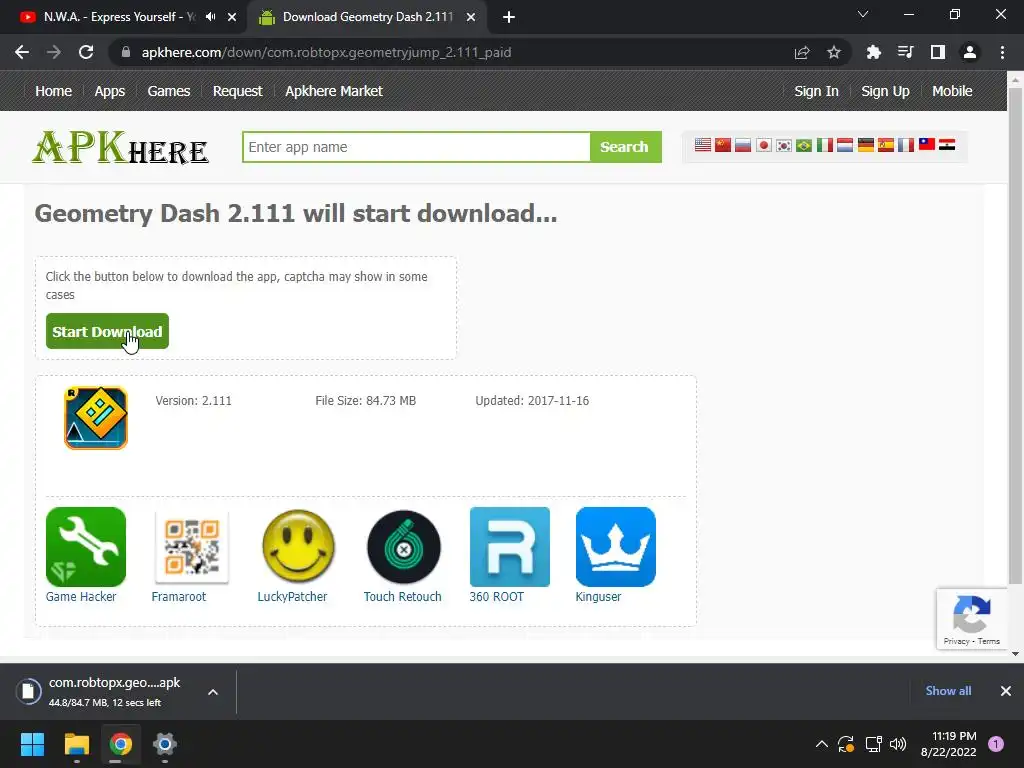The image size is (1024, 768).
Task: Select the United States flag language
Action: (x=703, y=145)
